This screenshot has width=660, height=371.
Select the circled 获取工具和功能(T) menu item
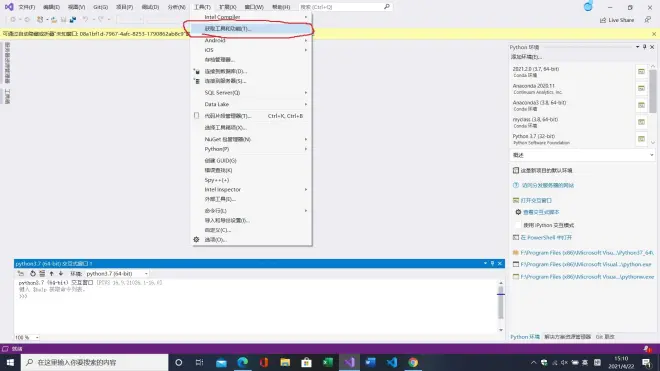pyautogui.click(x=252, y=29)
